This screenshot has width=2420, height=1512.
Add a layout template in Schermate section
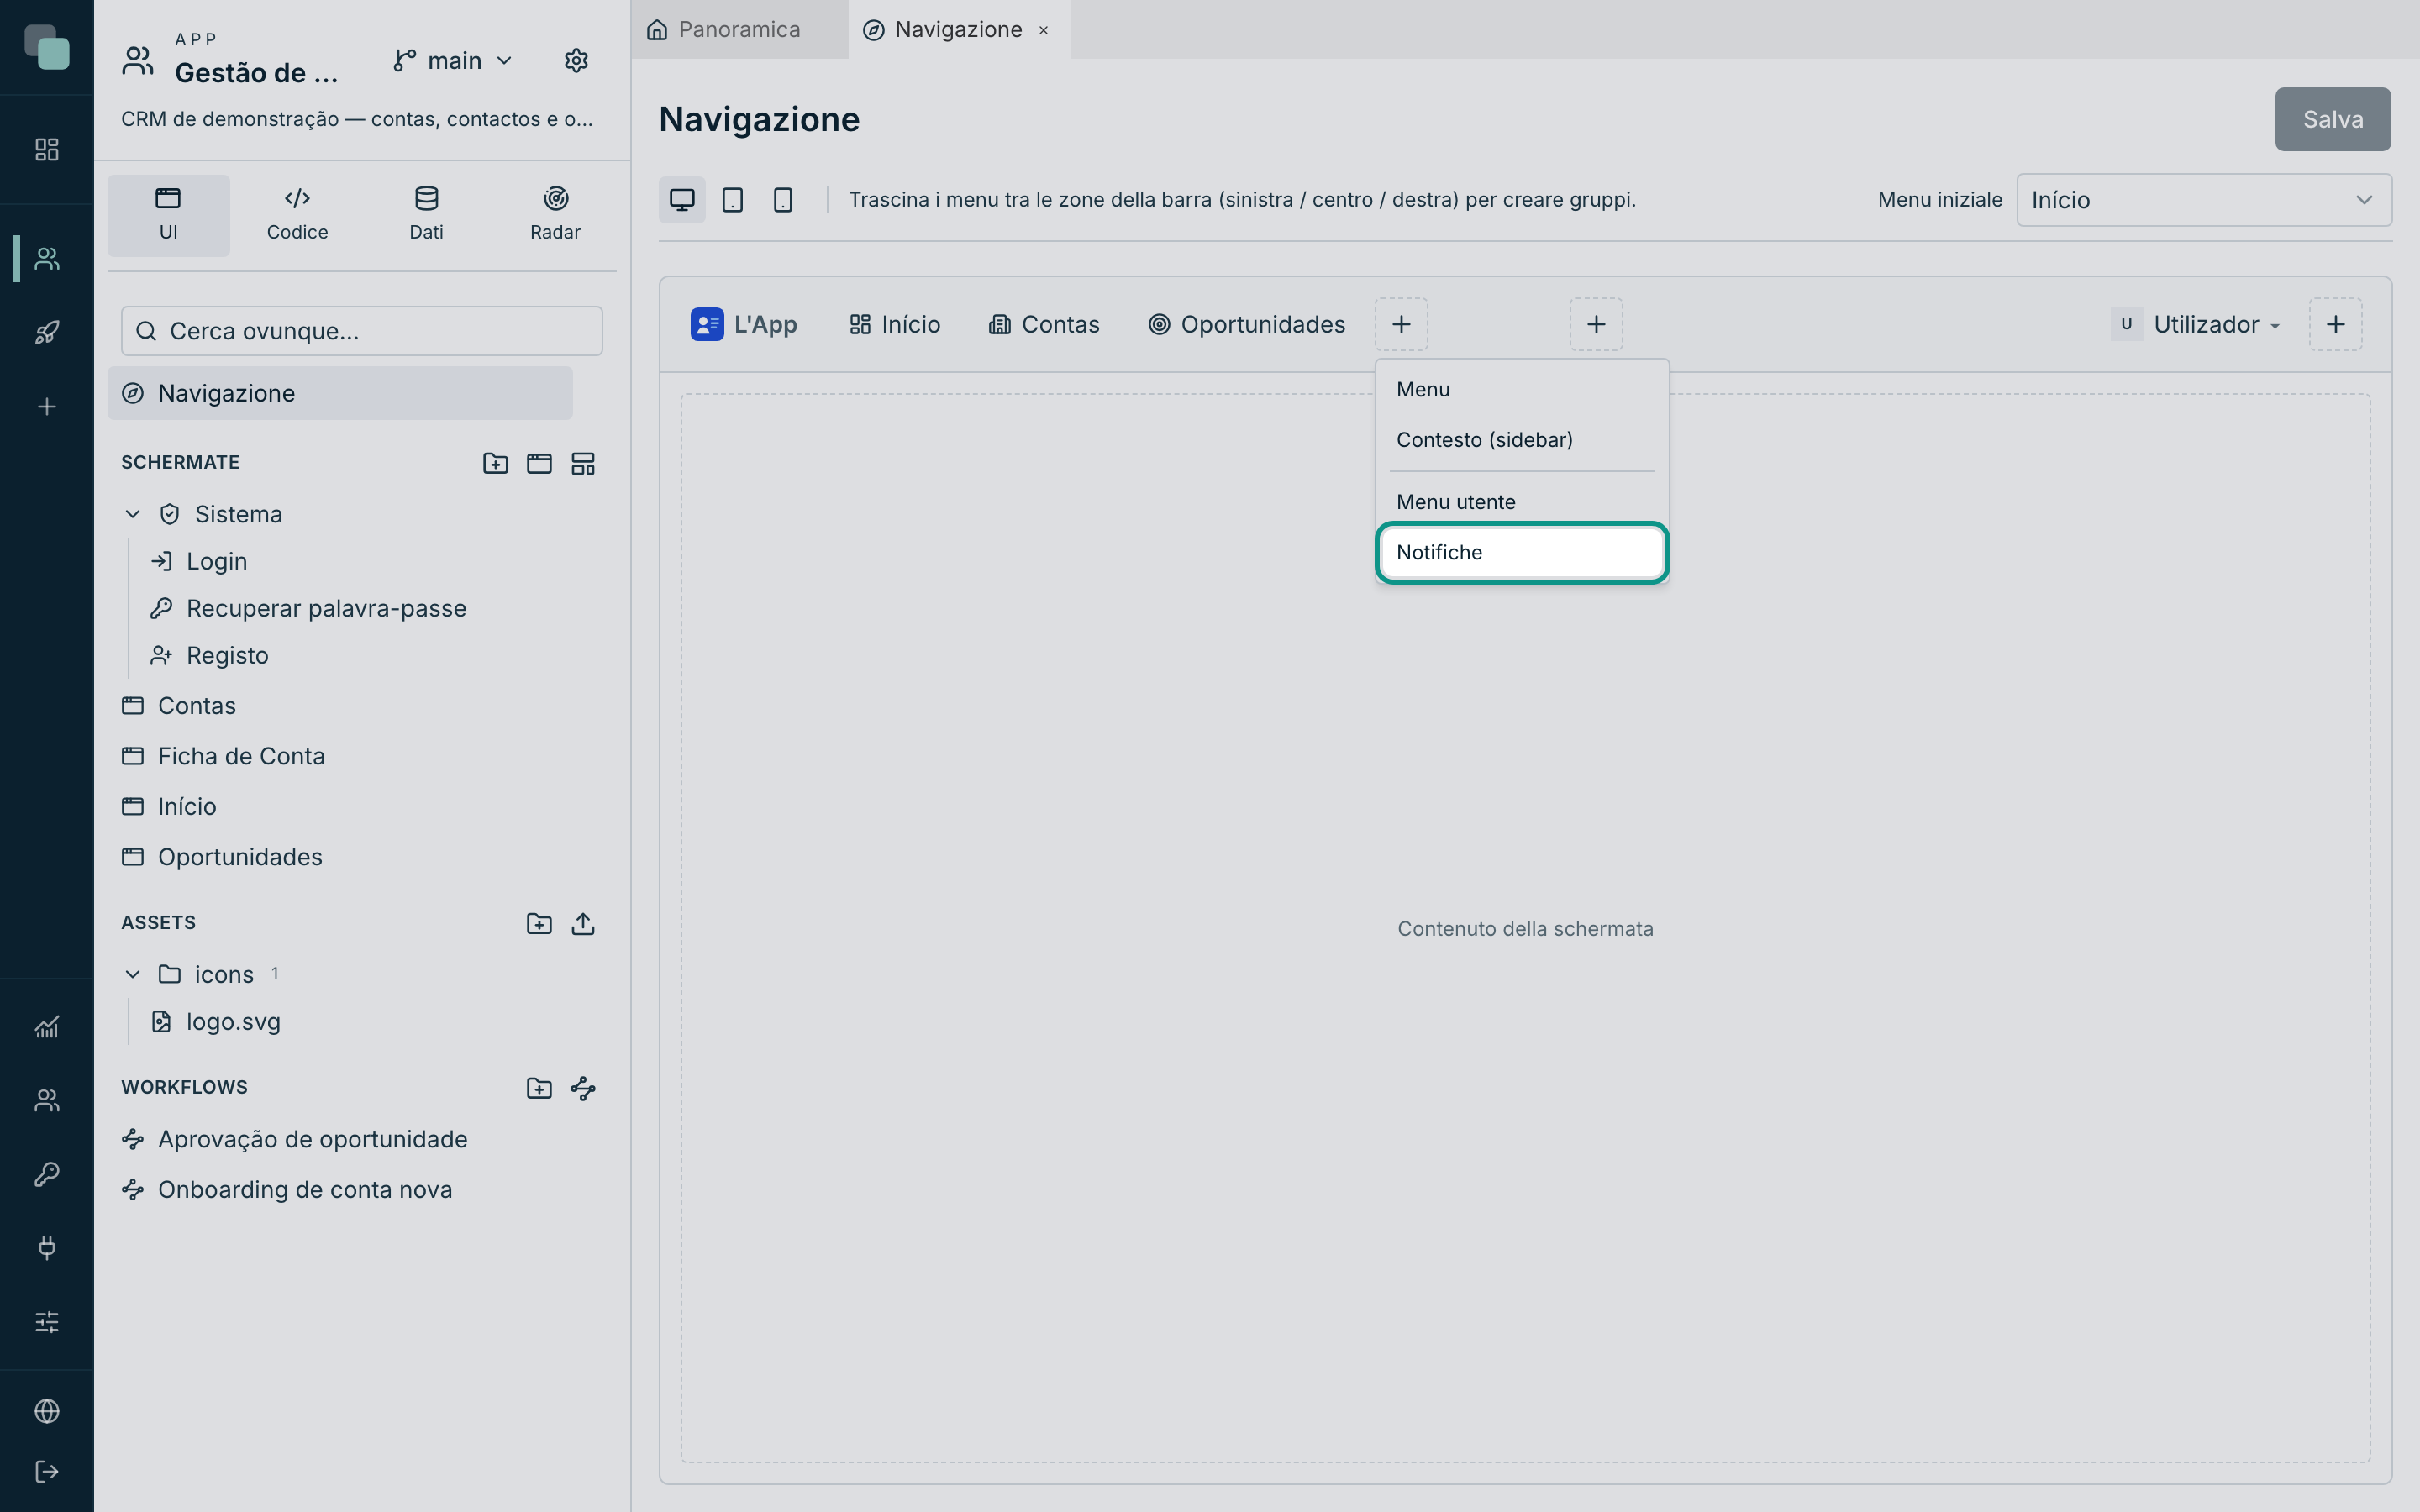click(x=583, y=463)
